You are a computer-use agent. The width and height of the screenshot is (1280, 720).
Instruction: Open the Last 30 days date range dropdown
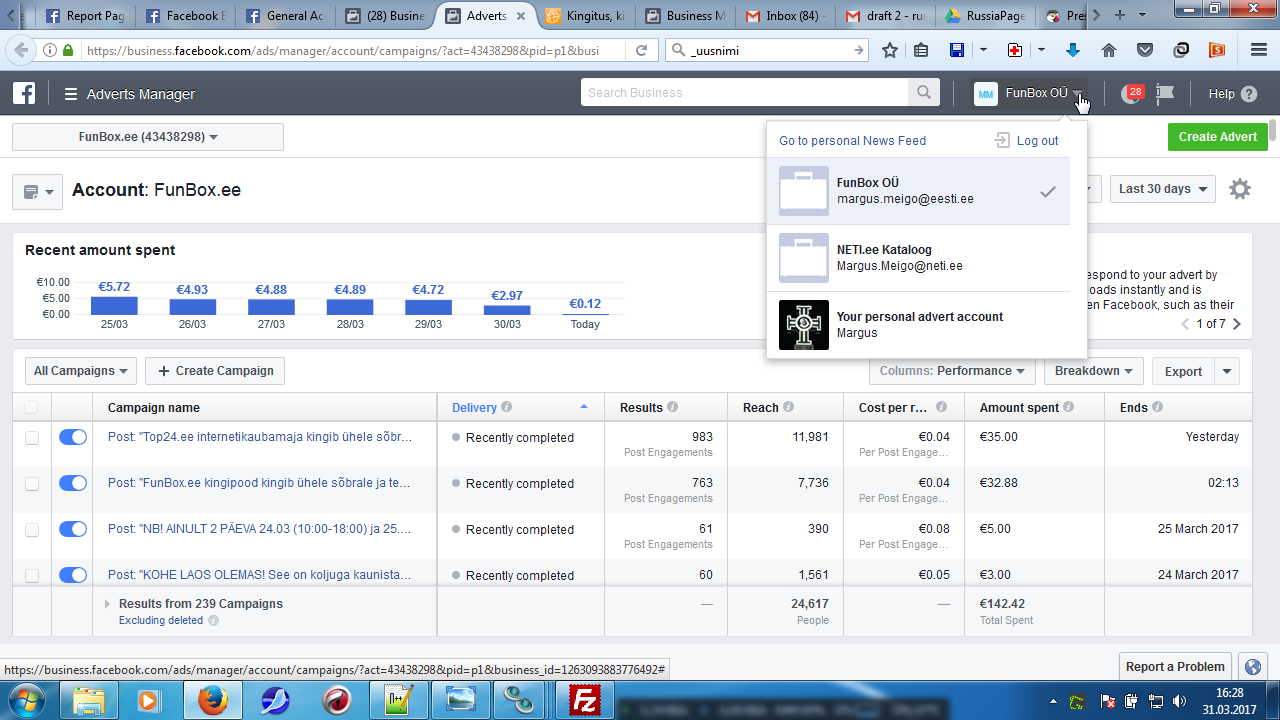[x=1162, y=189]
